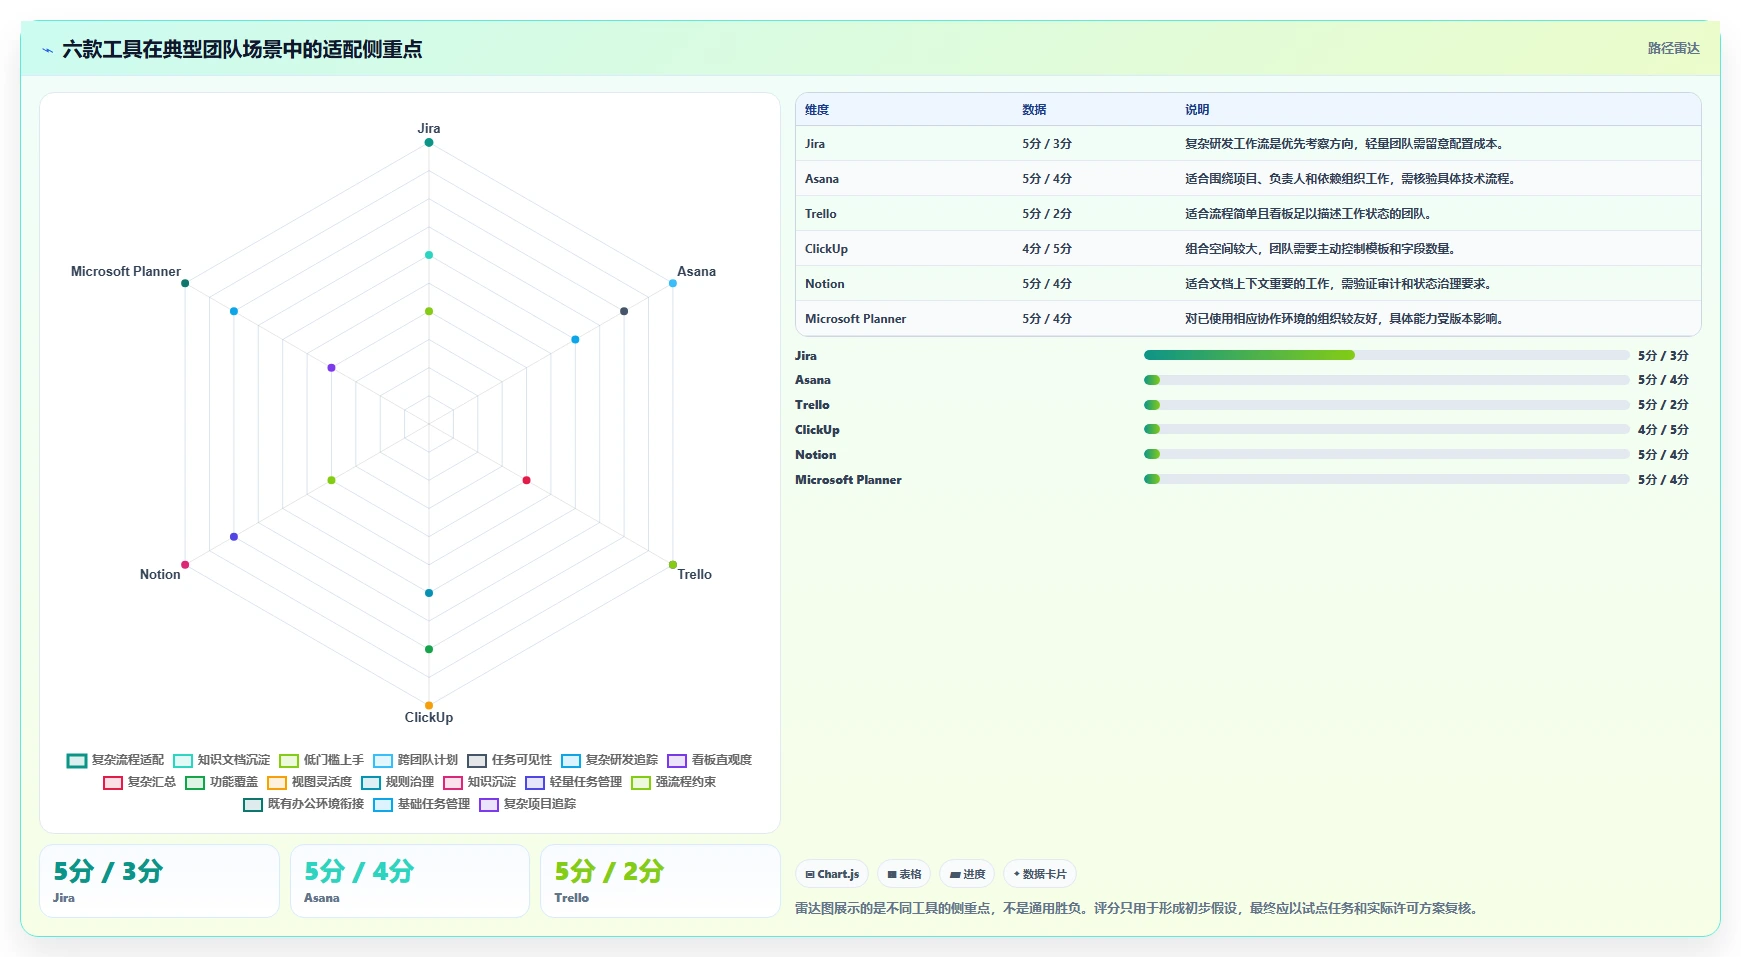Viewport: 1741px width, 957px height.
Task: Click Trello's 5分 / 2分 table cell
Action: pyautogui.click(x=1047, y=214)
